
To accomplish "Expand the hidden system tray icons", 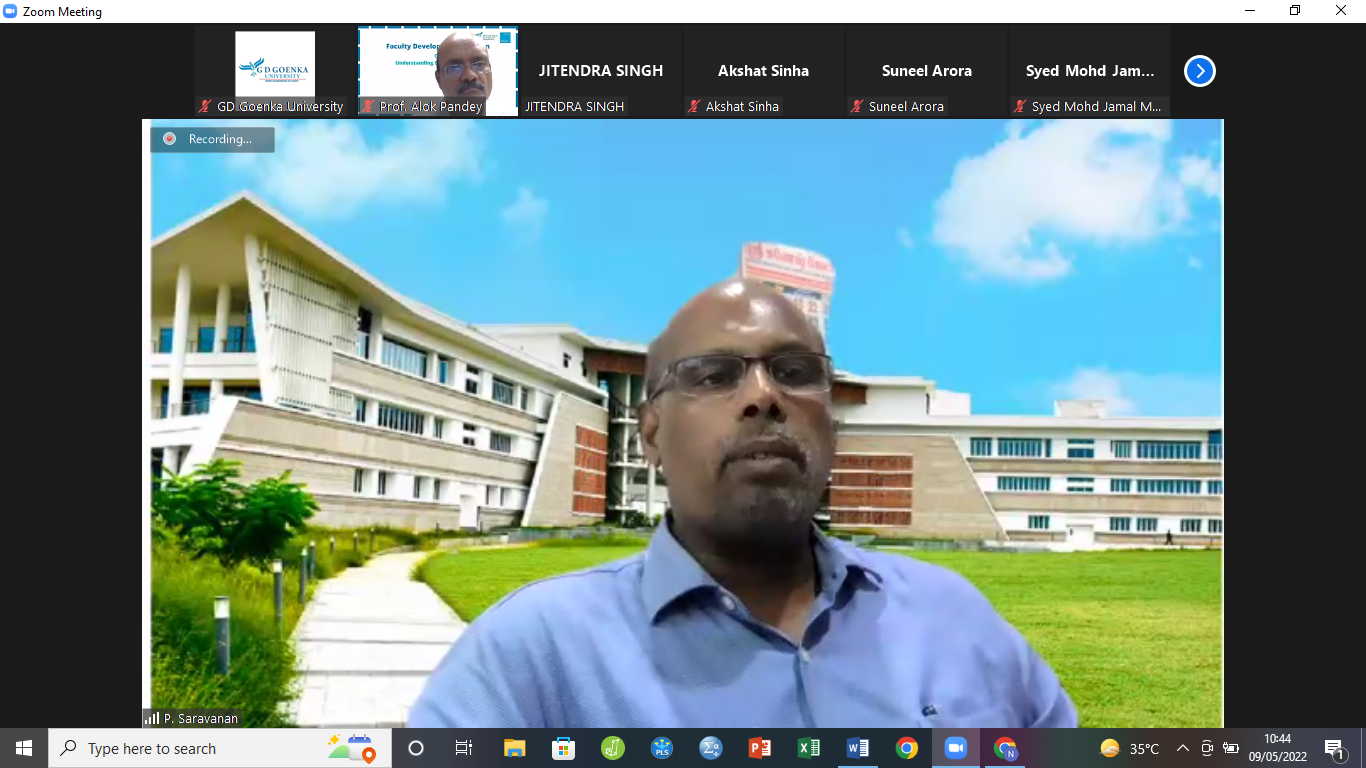I will coord(1182,748).
